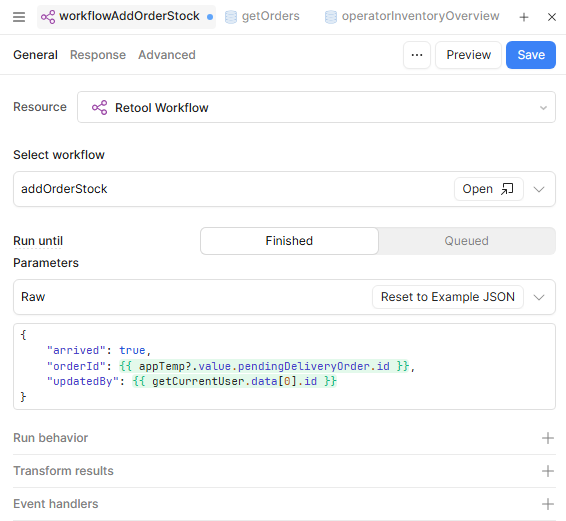Set Run until to Finished
566x521 pixels.
click(289, 241)
